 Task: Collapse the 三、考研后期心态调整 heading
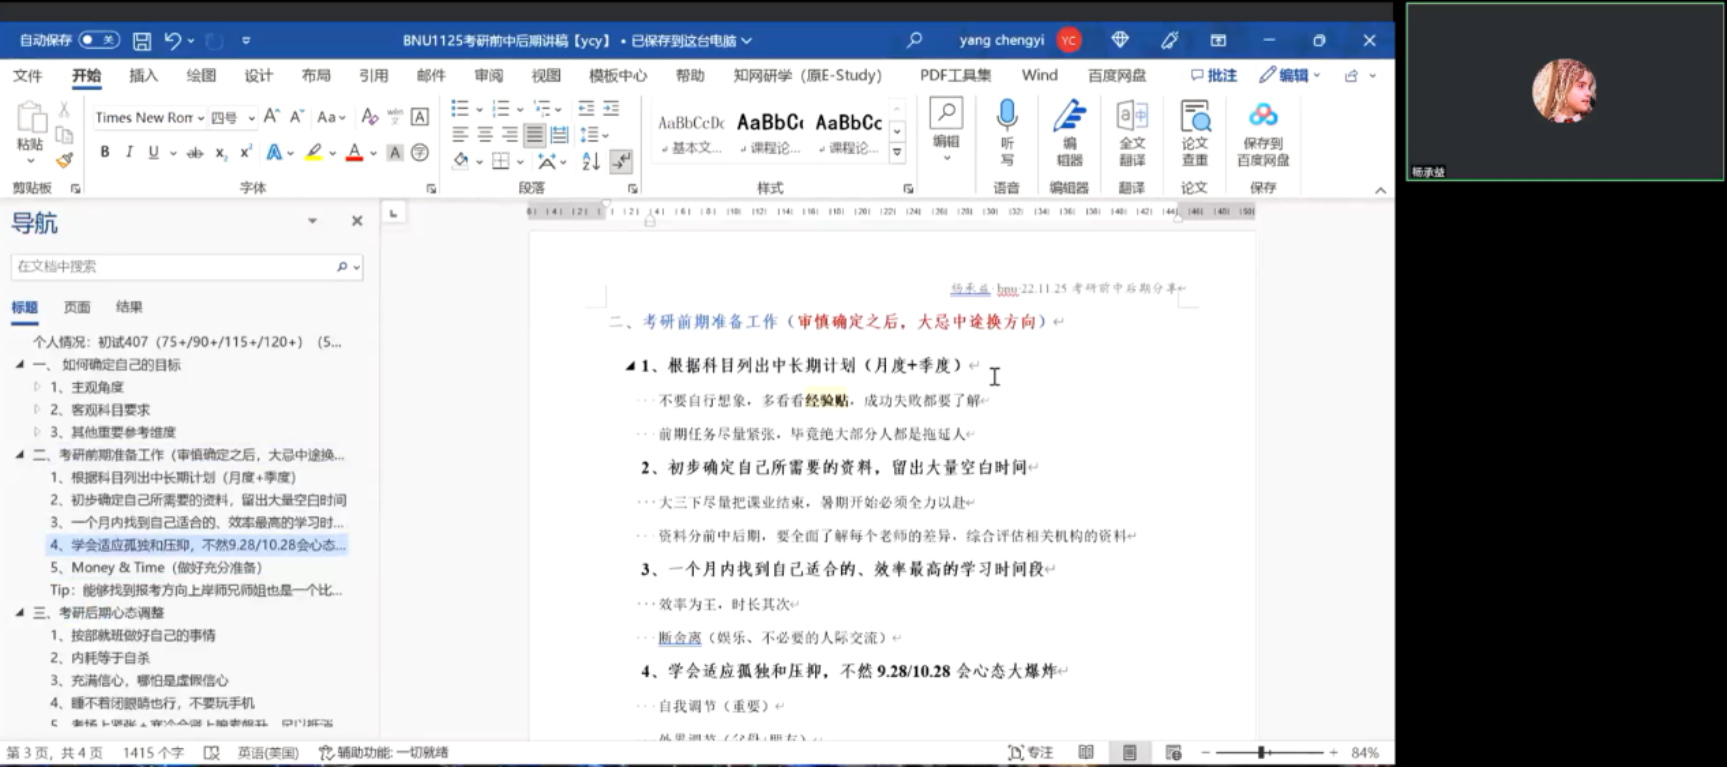pyautogui.click(x=20, y=613)
